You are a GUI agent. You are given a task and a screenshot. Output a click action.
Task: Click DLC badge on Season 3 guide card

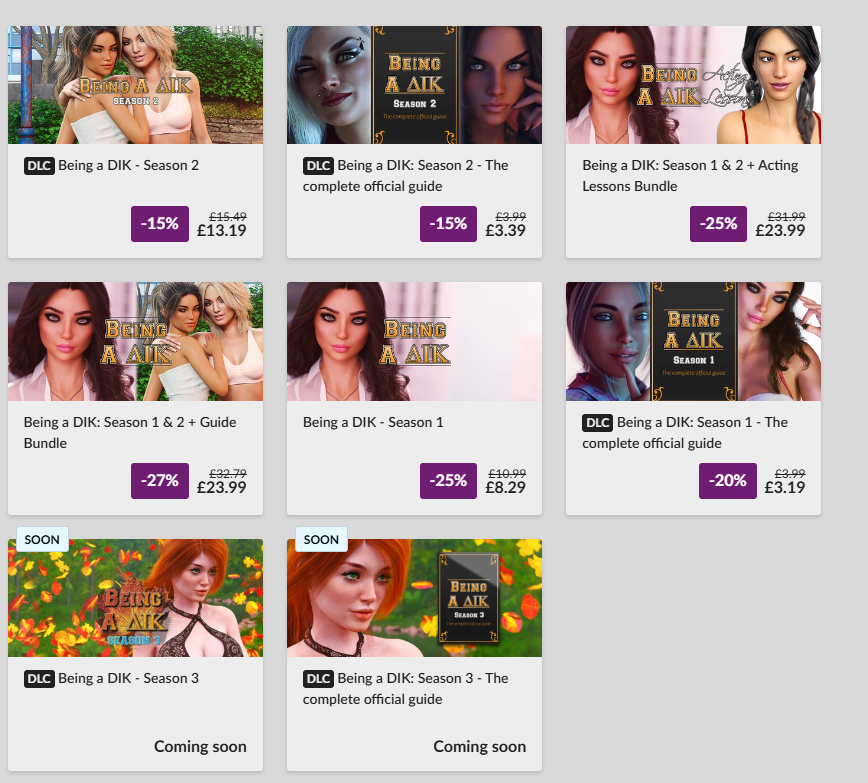318,678
